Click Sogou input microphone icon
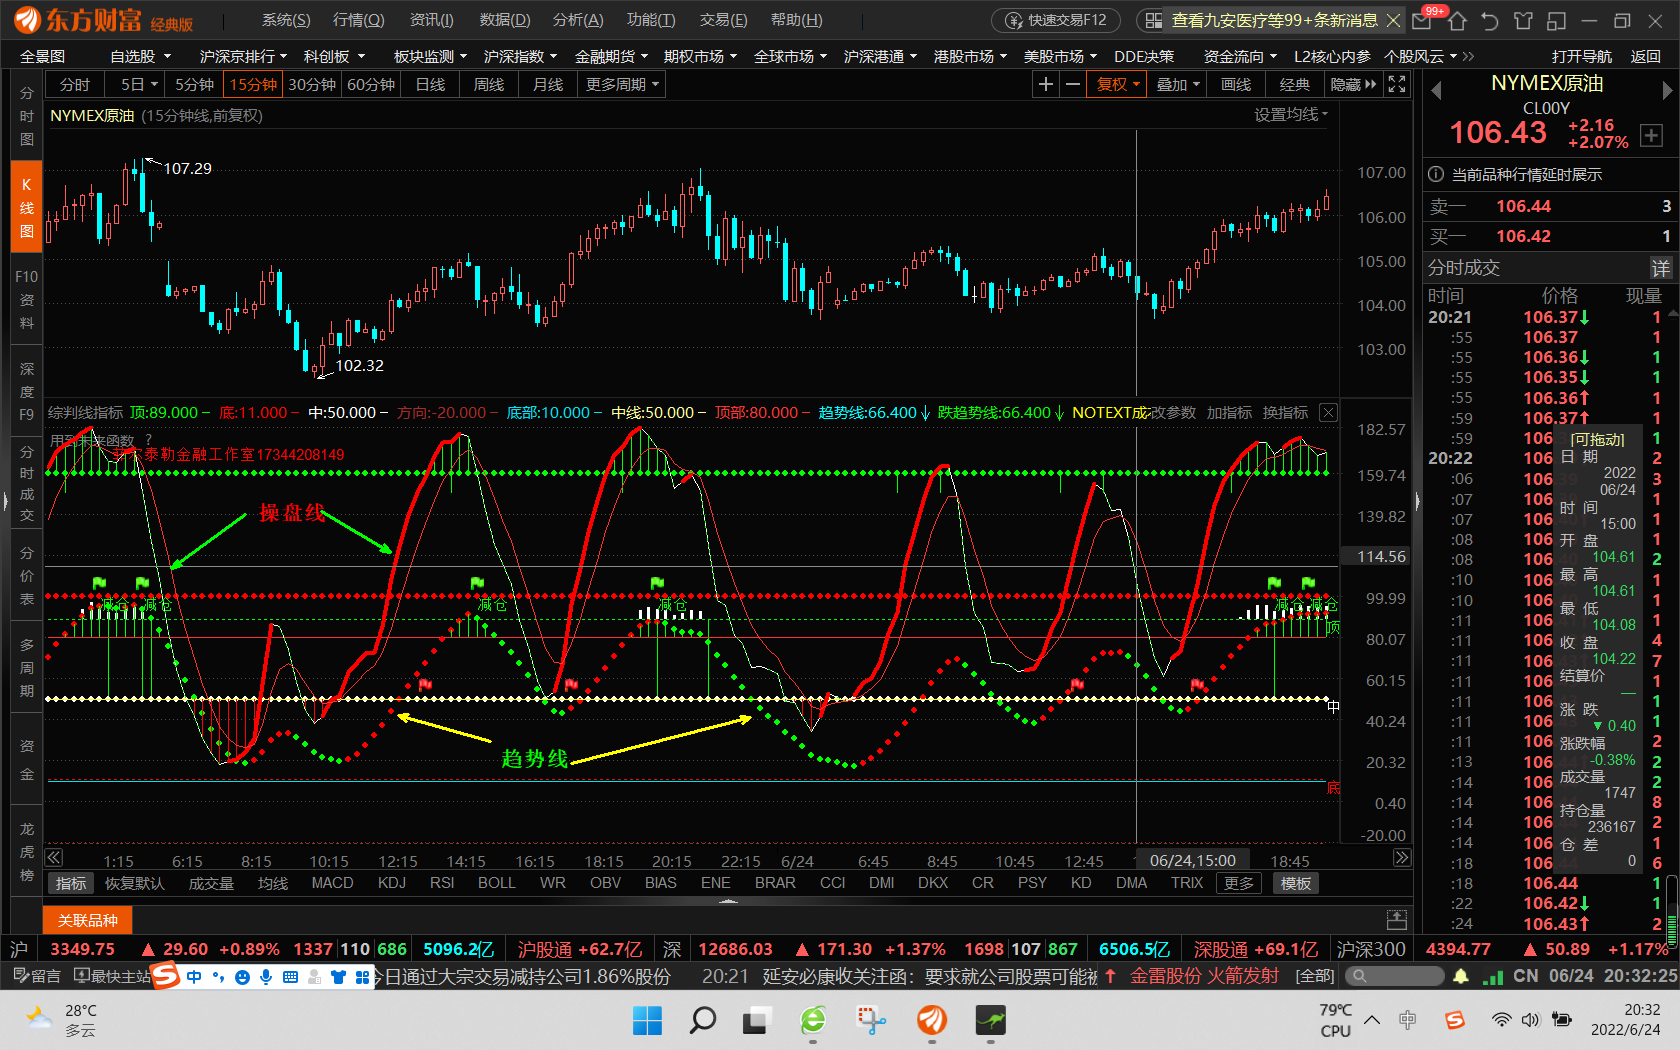The image size is (1680, 1050). [266, 977]
